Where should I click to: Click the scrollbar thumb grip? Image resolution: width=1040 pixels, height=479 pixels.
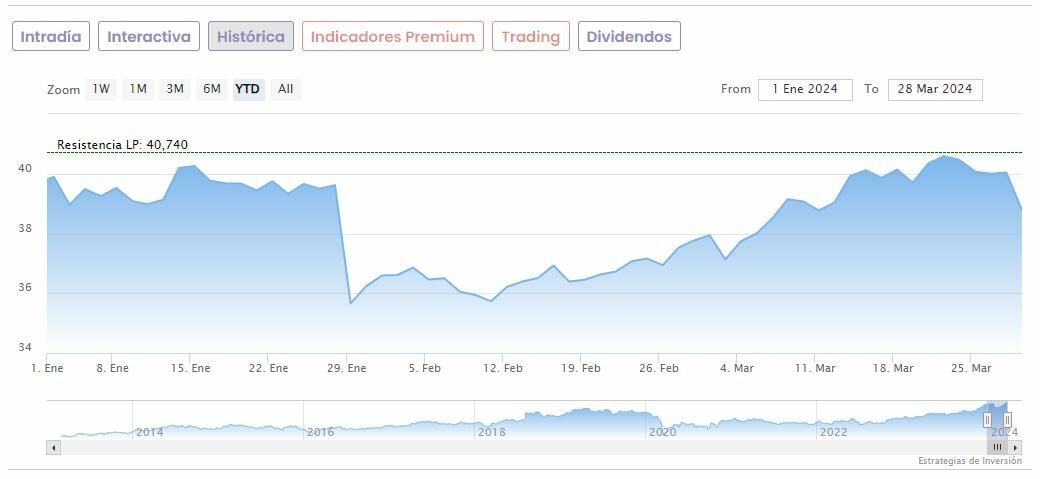point(997,447)
